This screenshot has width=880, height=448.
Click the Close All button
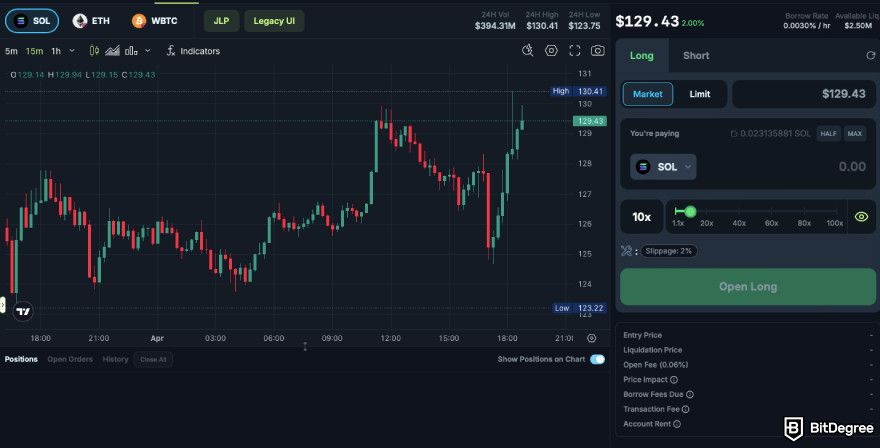pos(153,359)
